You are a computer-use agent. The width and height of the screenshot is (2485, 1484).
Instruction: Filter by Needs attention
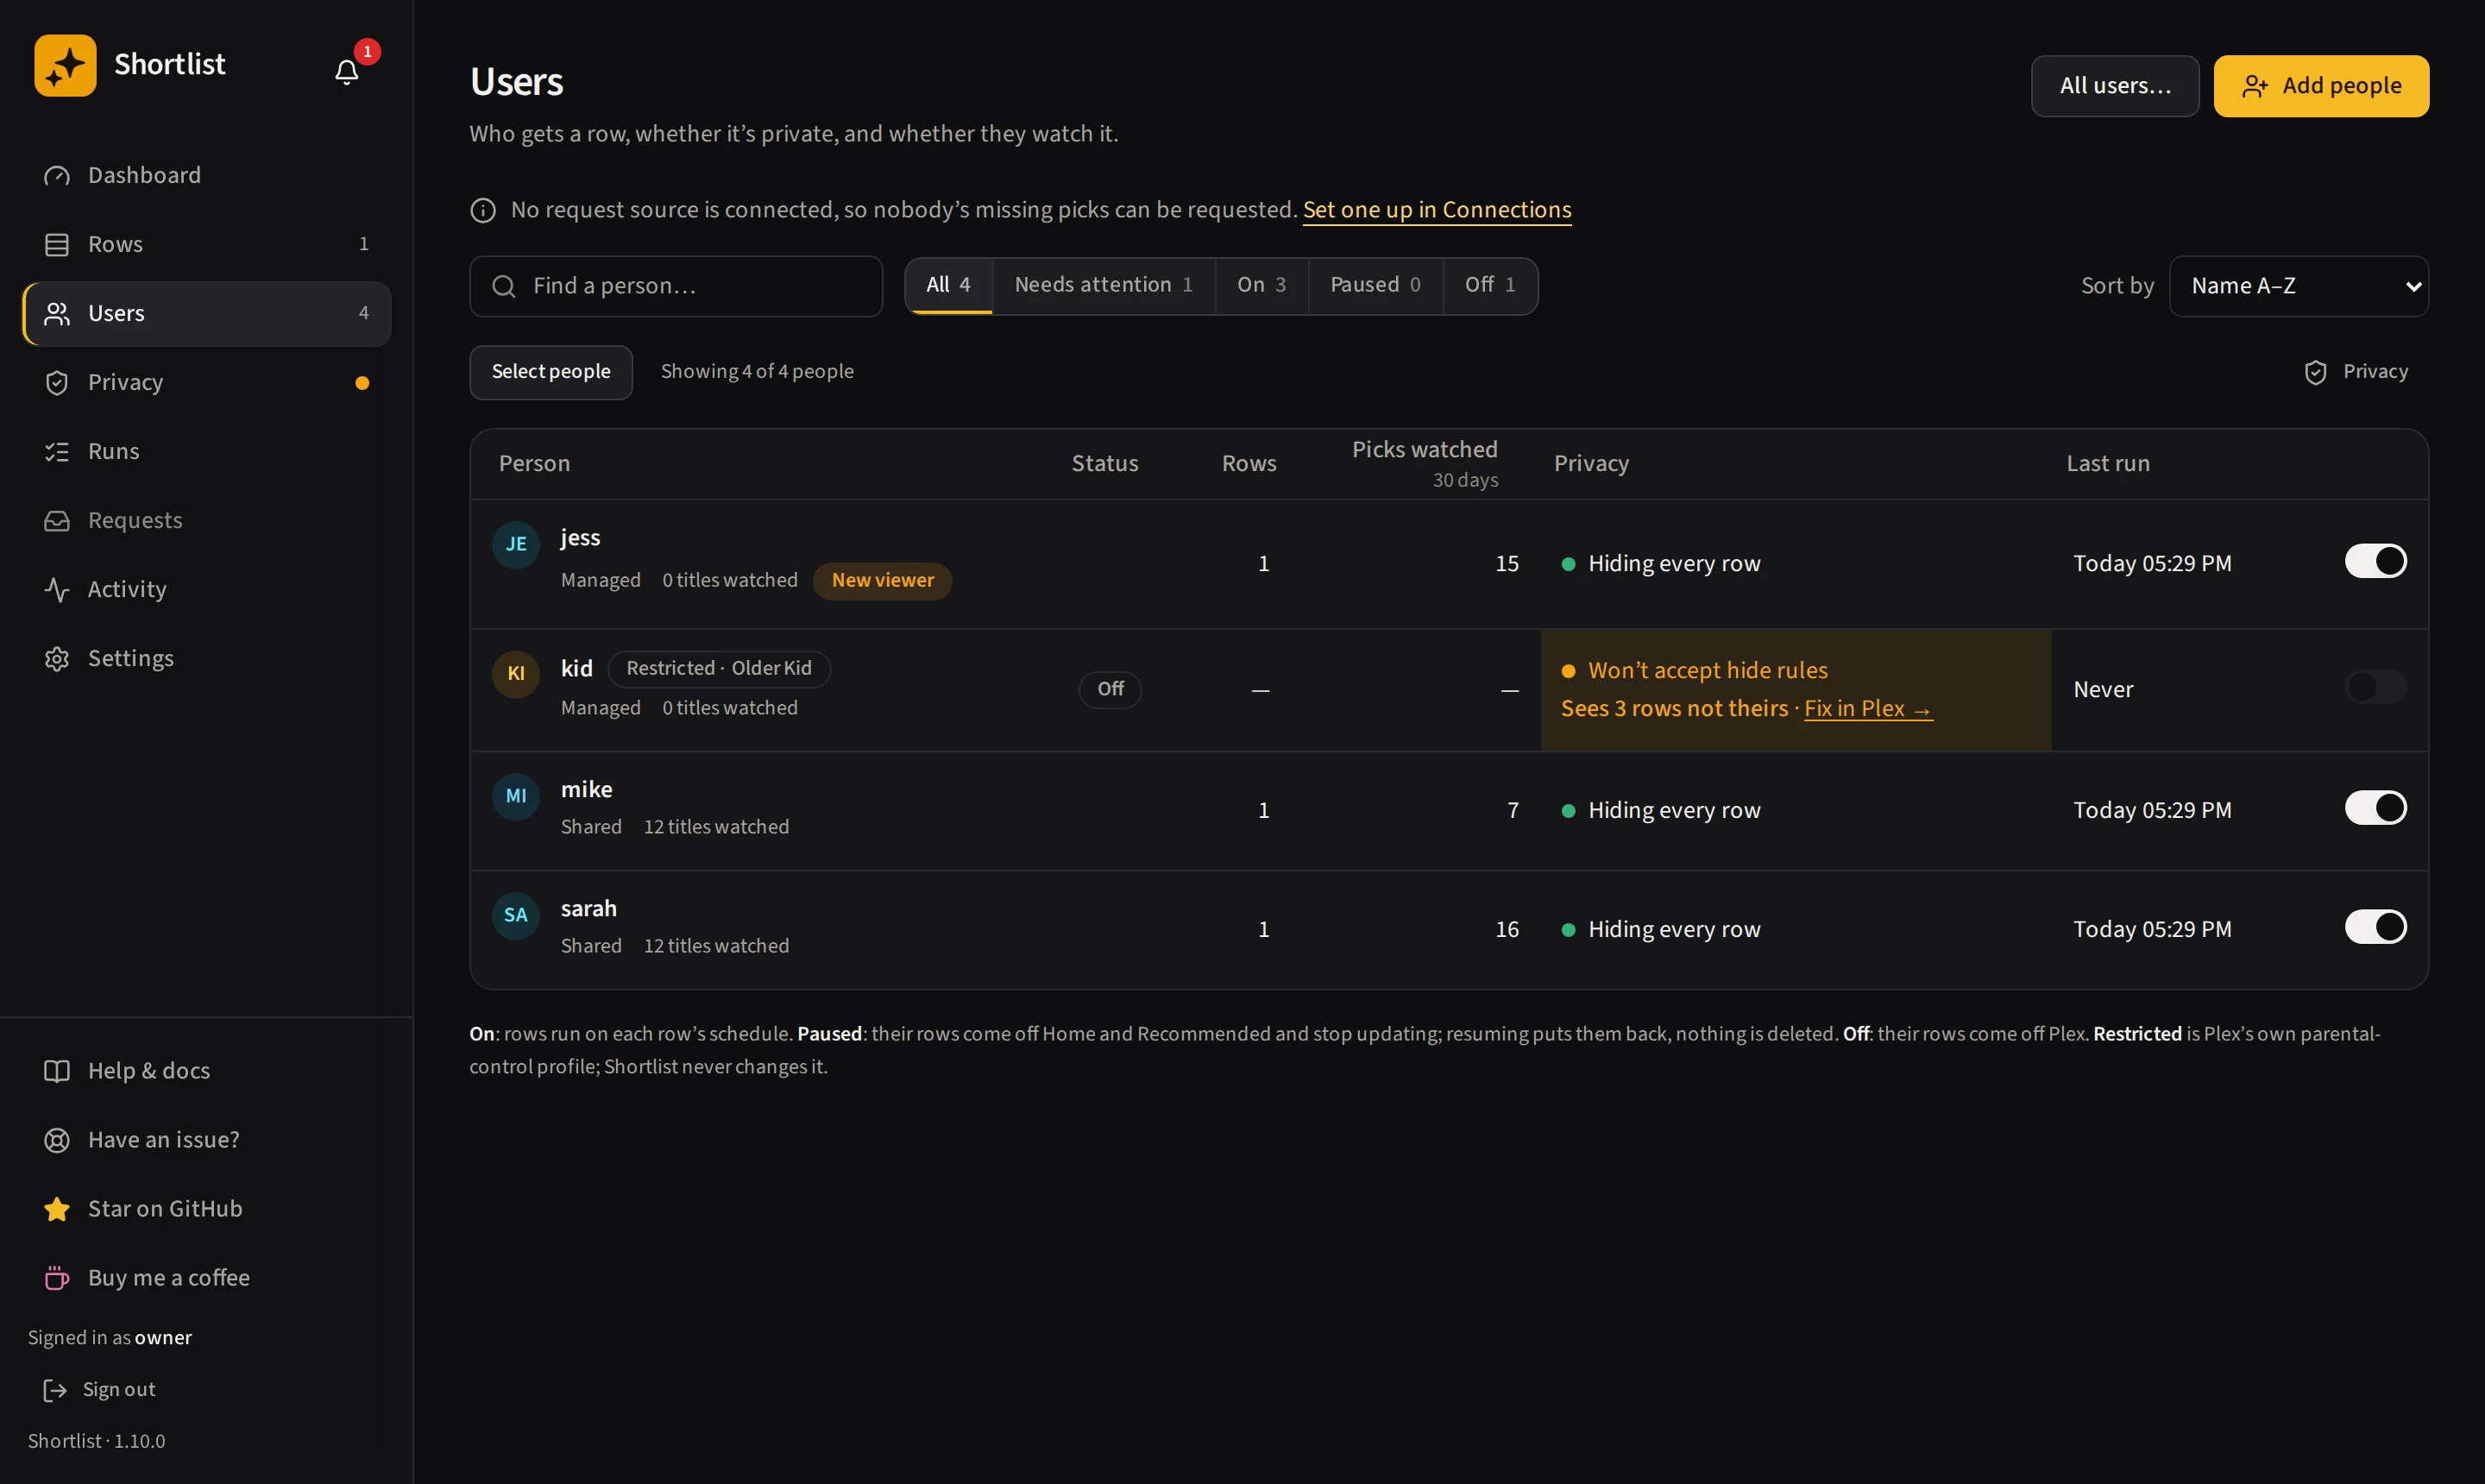pos(1103,285)
